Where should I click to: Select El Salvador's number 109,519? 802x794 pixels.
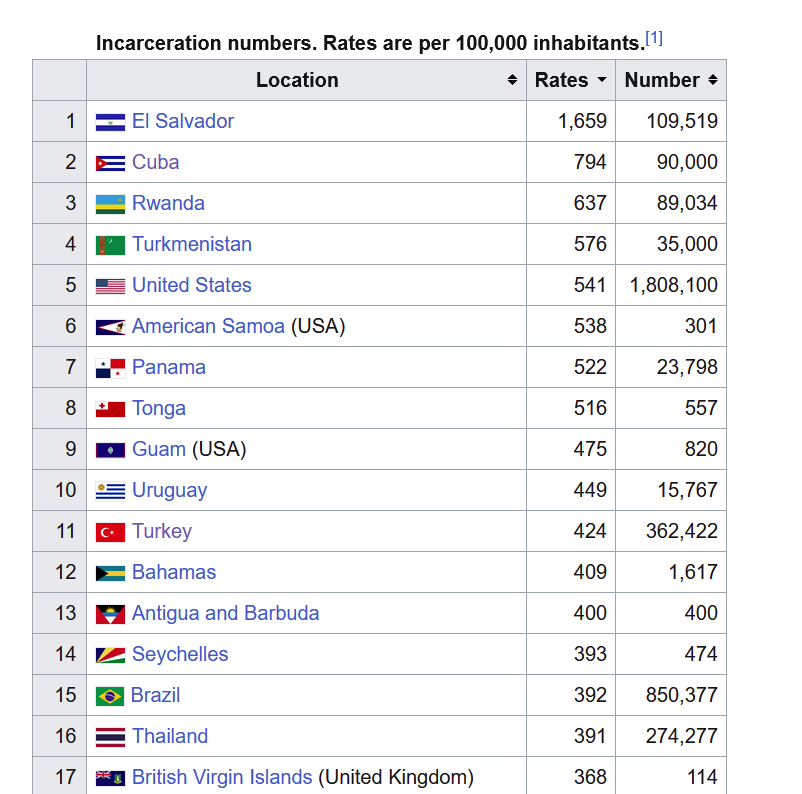tap(682, 121)
